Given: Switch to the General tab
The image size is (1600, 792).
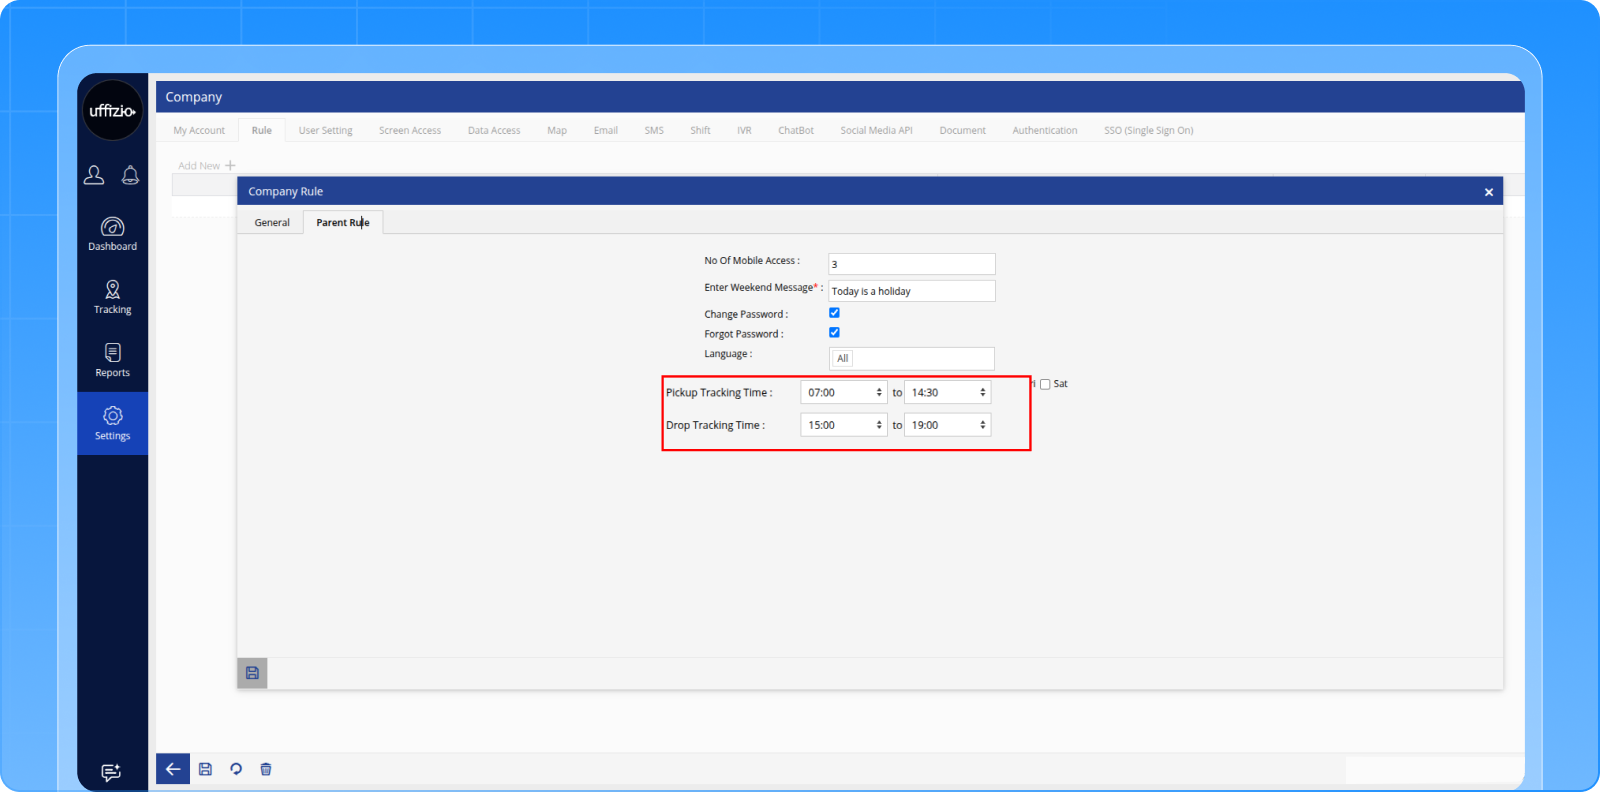Looking at the screenshot, I should pos(272,223).
